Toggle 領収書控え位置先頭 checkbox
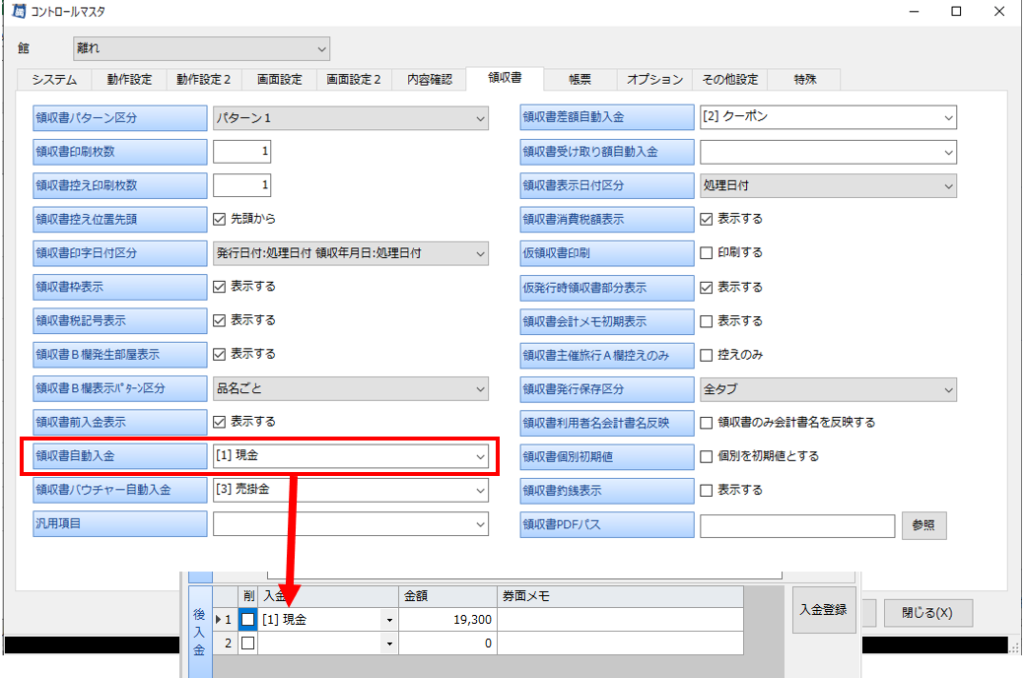 tap(220, 220)
